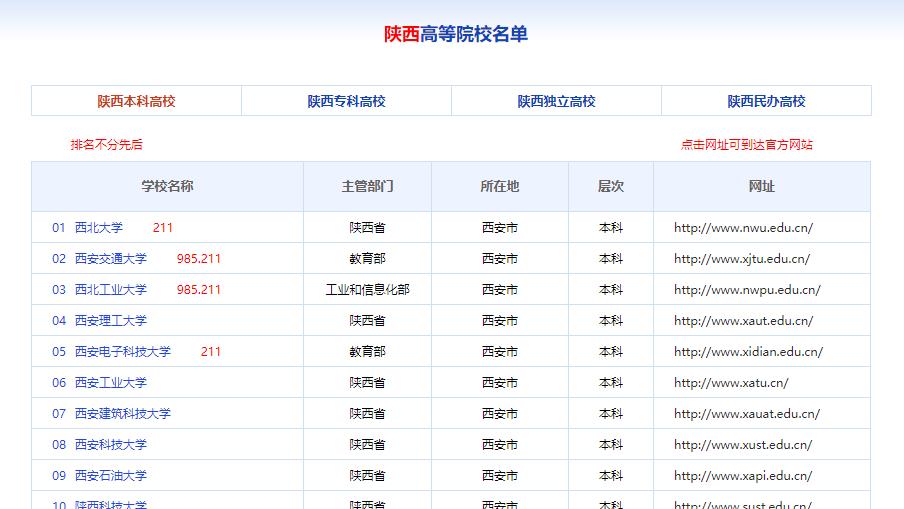The width and height of the screenshot is (904, 509).
Task: Click the 学校名称 column header
Action: (167, 186)
